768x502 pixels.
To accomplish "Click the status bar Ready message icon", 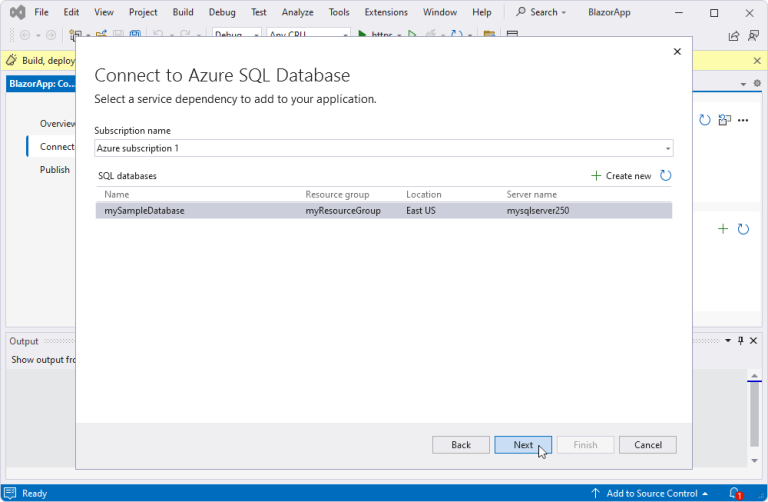I will pos(10,493).
